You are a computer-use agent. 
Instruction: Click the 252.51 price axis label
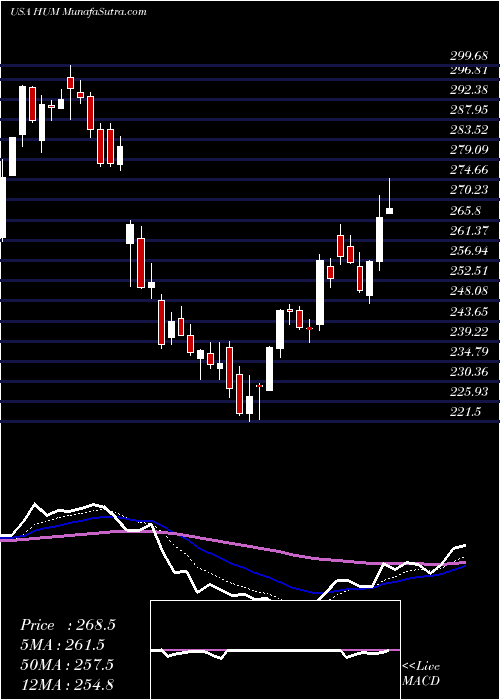(x=469, y=271)
